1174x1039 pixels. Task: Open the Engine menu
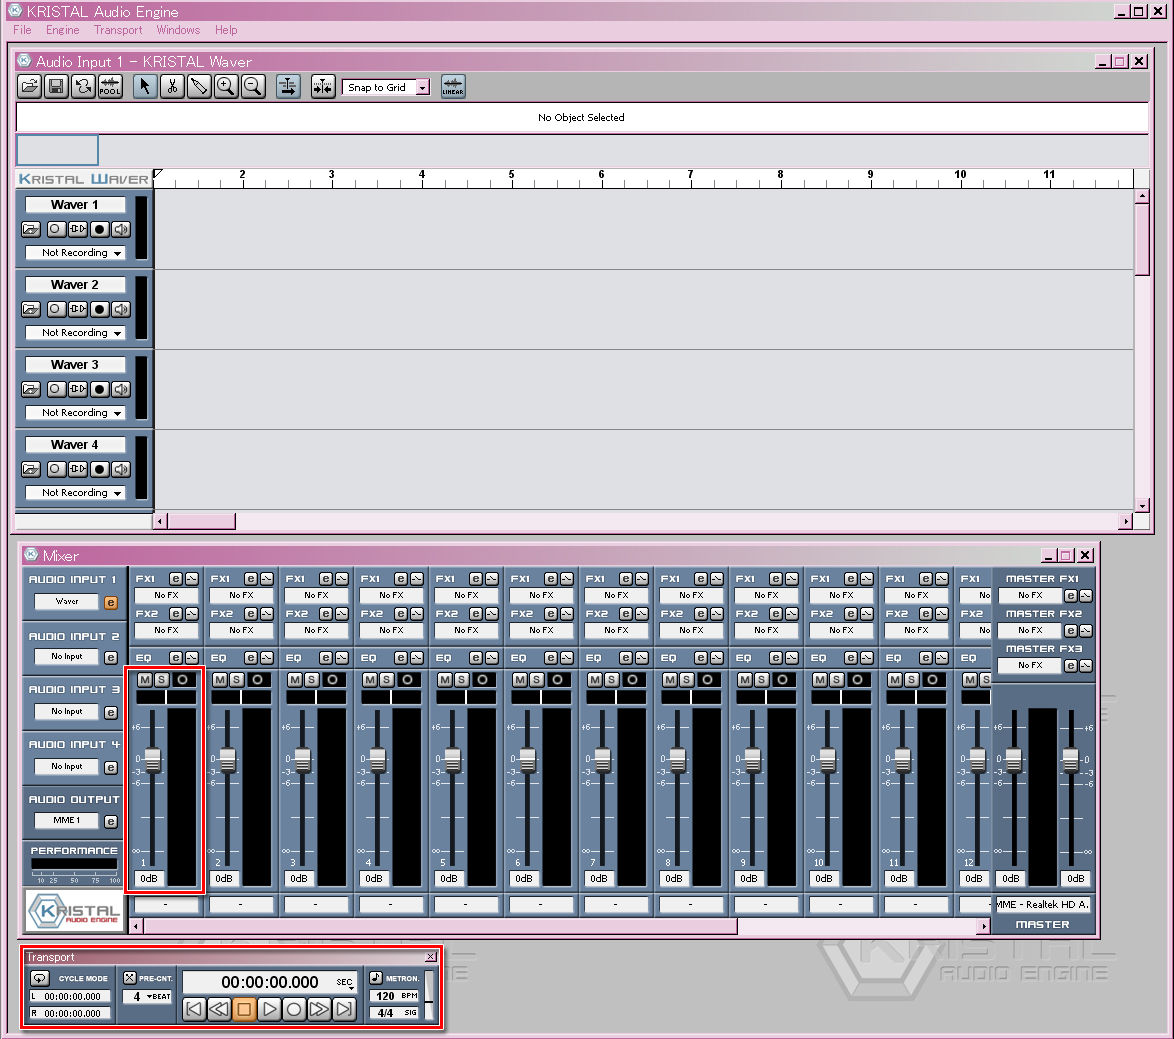[x=62, y=30]
